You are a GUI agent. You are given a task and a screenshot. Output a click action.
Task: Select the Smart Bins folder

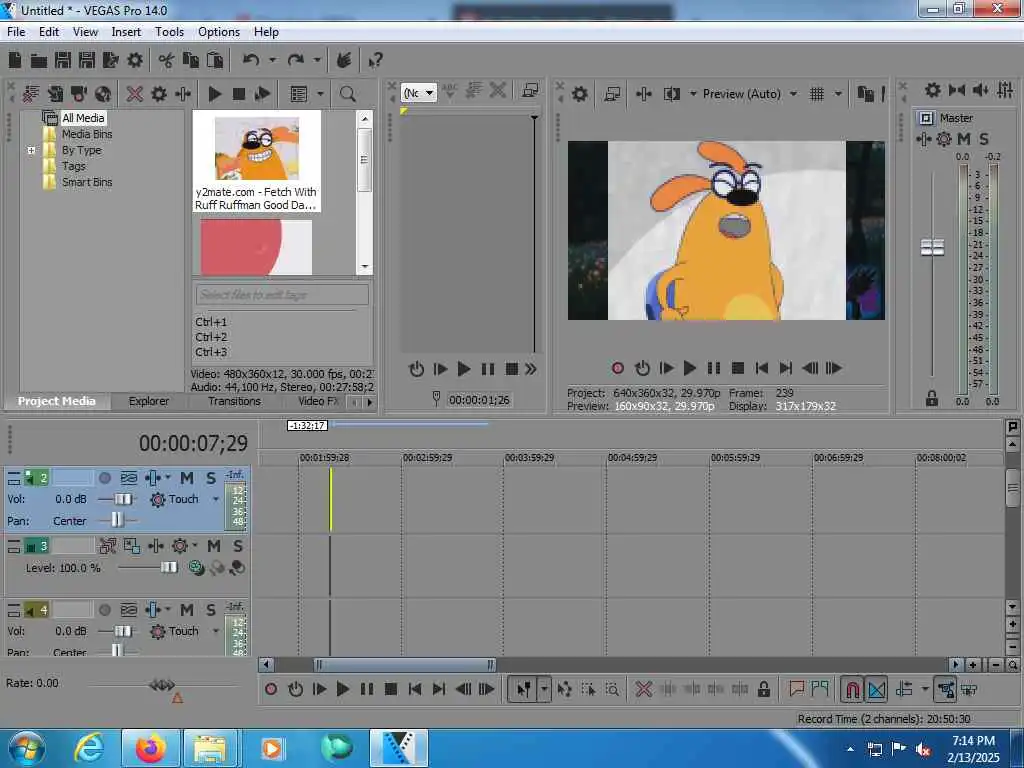click(87, 182)
